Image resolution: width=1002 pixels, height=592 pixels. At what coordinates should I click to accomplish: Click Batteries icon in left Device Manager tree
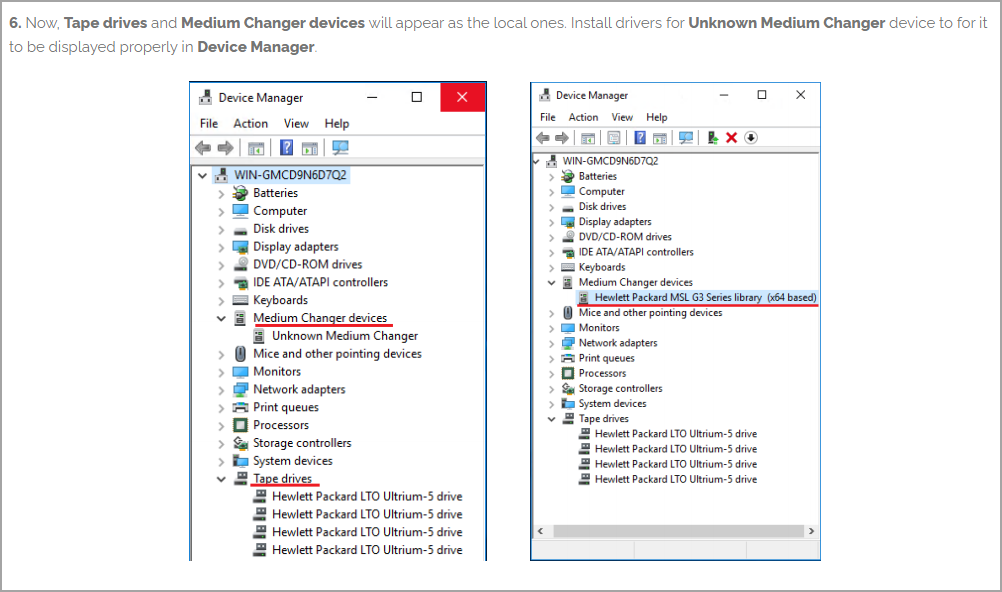pos(240,192)
